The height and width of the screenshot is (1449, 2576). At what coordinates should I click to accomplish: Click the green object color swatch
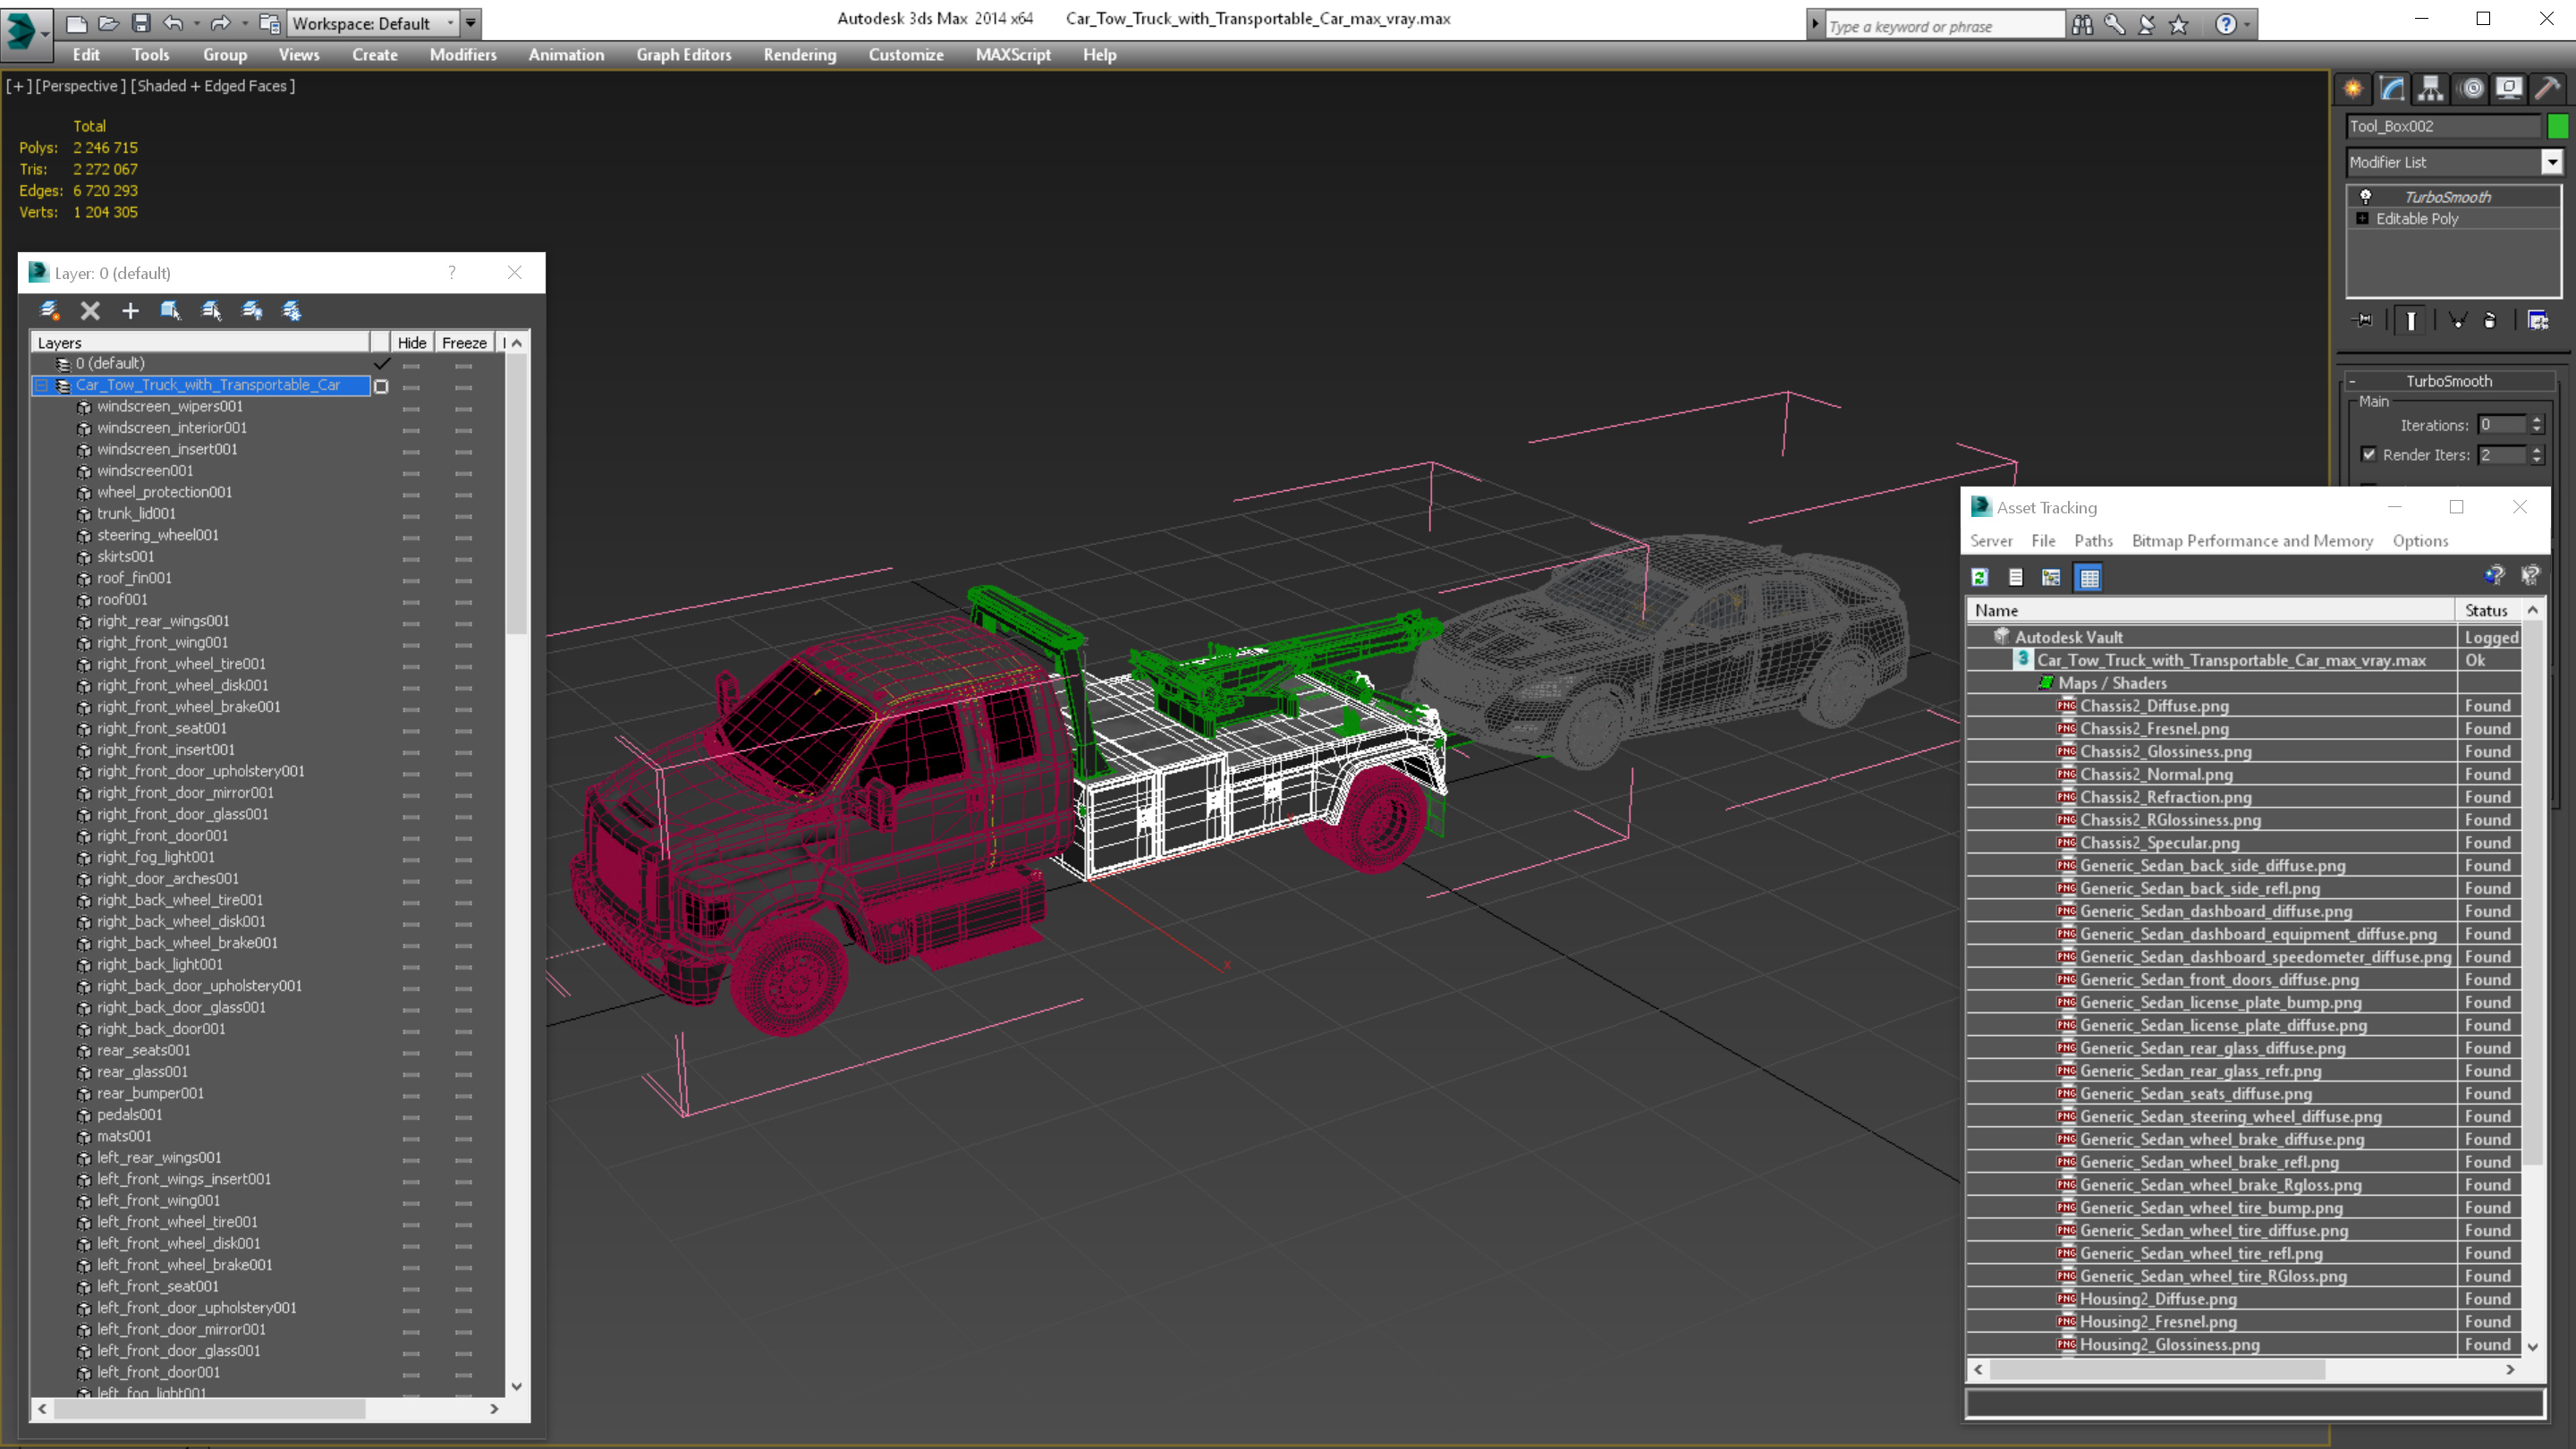click(x=2558, y=126)
